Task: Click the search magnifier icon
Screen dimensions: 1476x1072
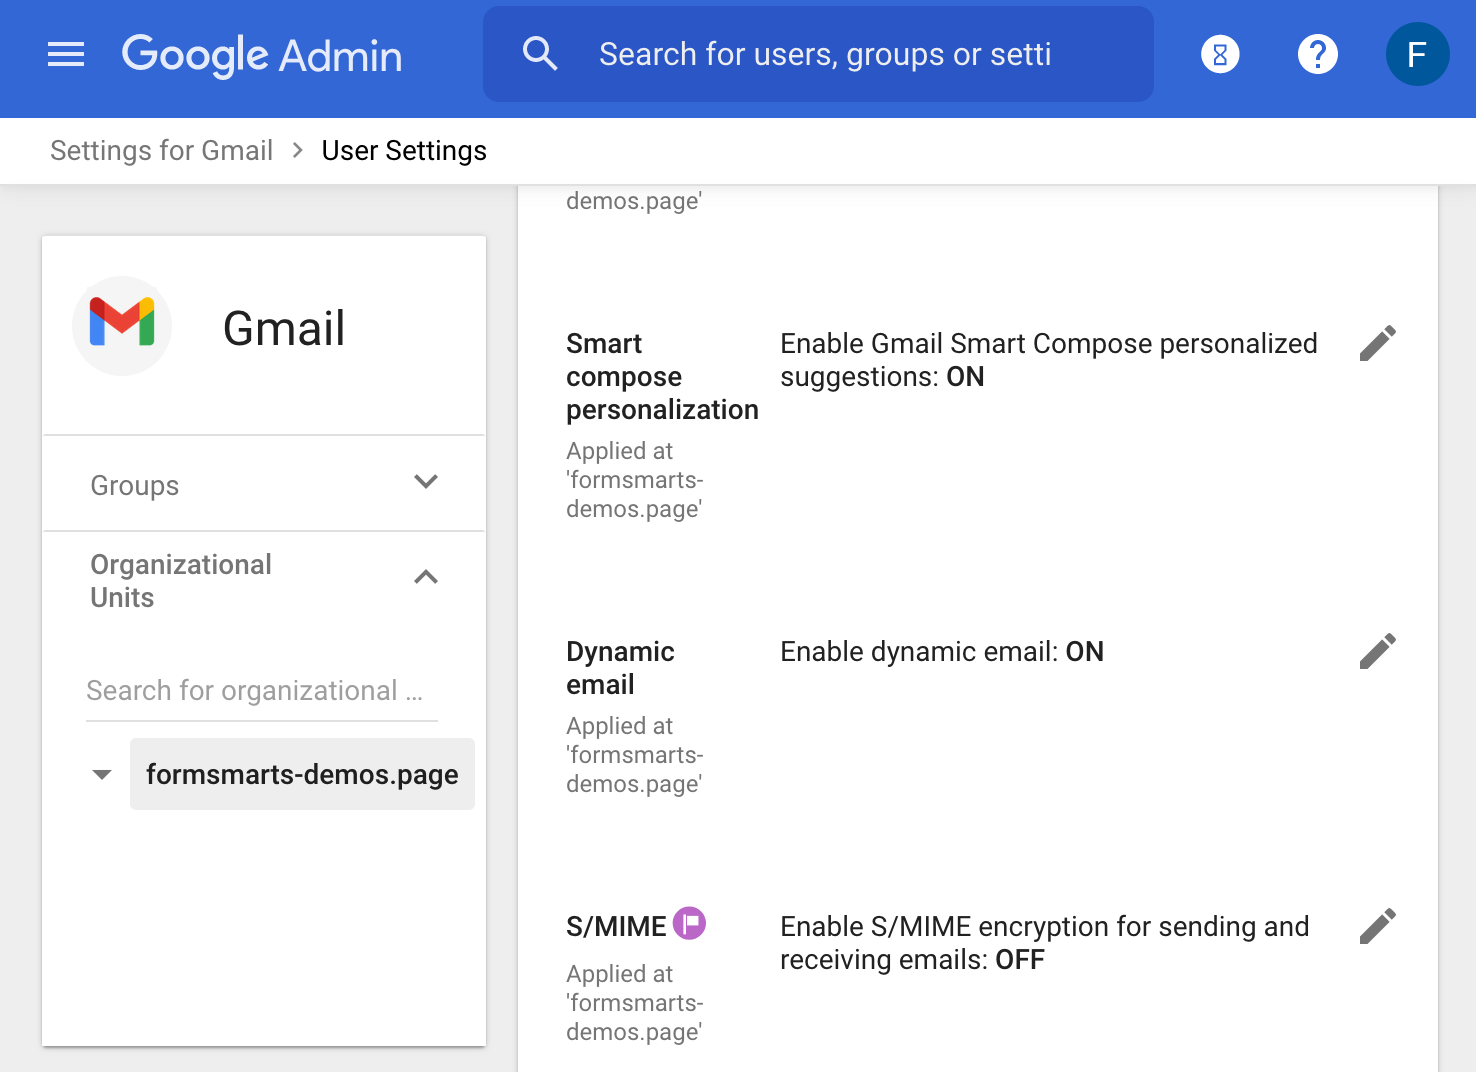Action: pyautogui.click(x=540, y=54)
